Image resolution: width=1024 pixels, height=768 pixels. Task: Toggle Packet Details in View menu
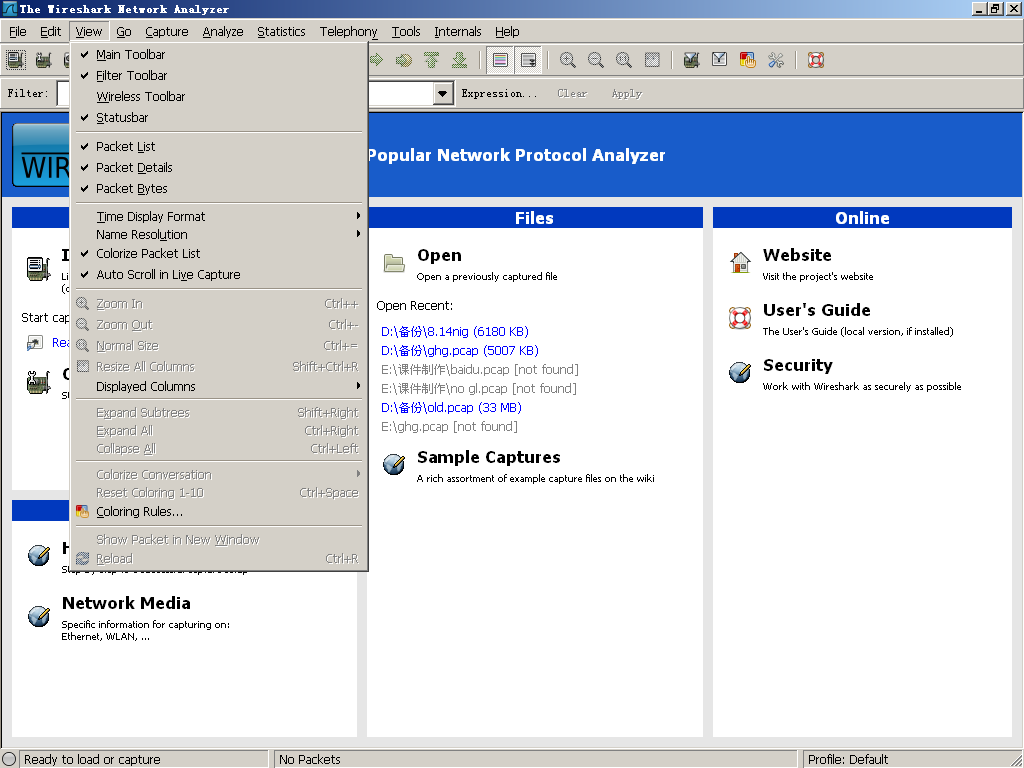219,167
